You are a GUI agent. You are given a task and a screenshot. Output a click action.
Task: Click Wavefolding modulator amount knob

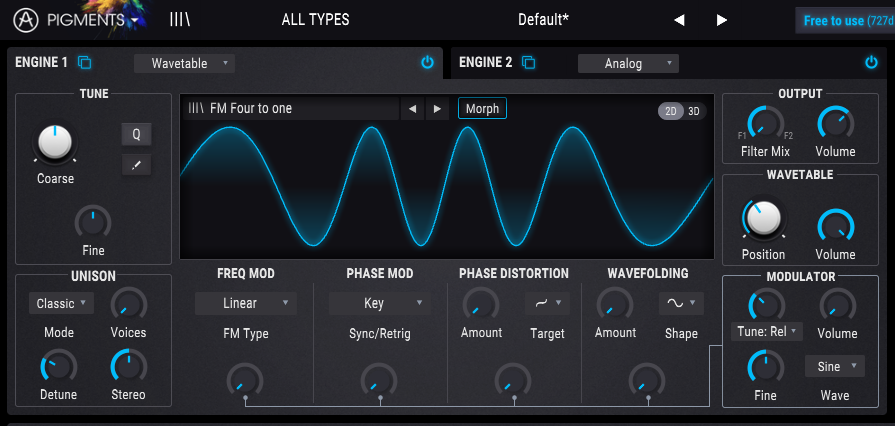pos(647,380)
